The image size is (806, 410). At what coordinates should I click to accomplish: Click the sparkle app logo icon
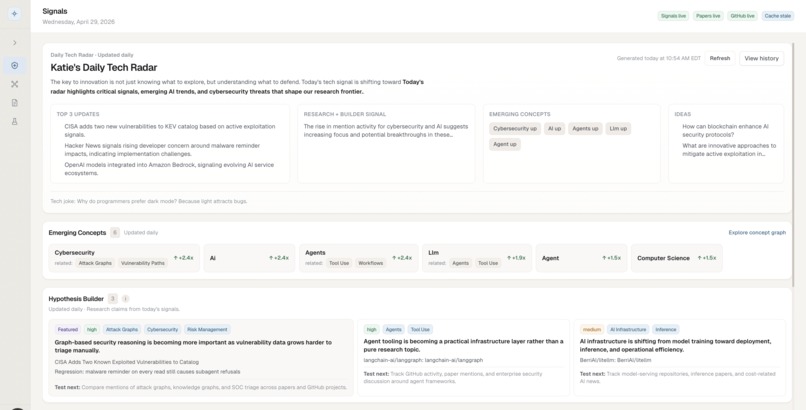click(x=14, y=14)
